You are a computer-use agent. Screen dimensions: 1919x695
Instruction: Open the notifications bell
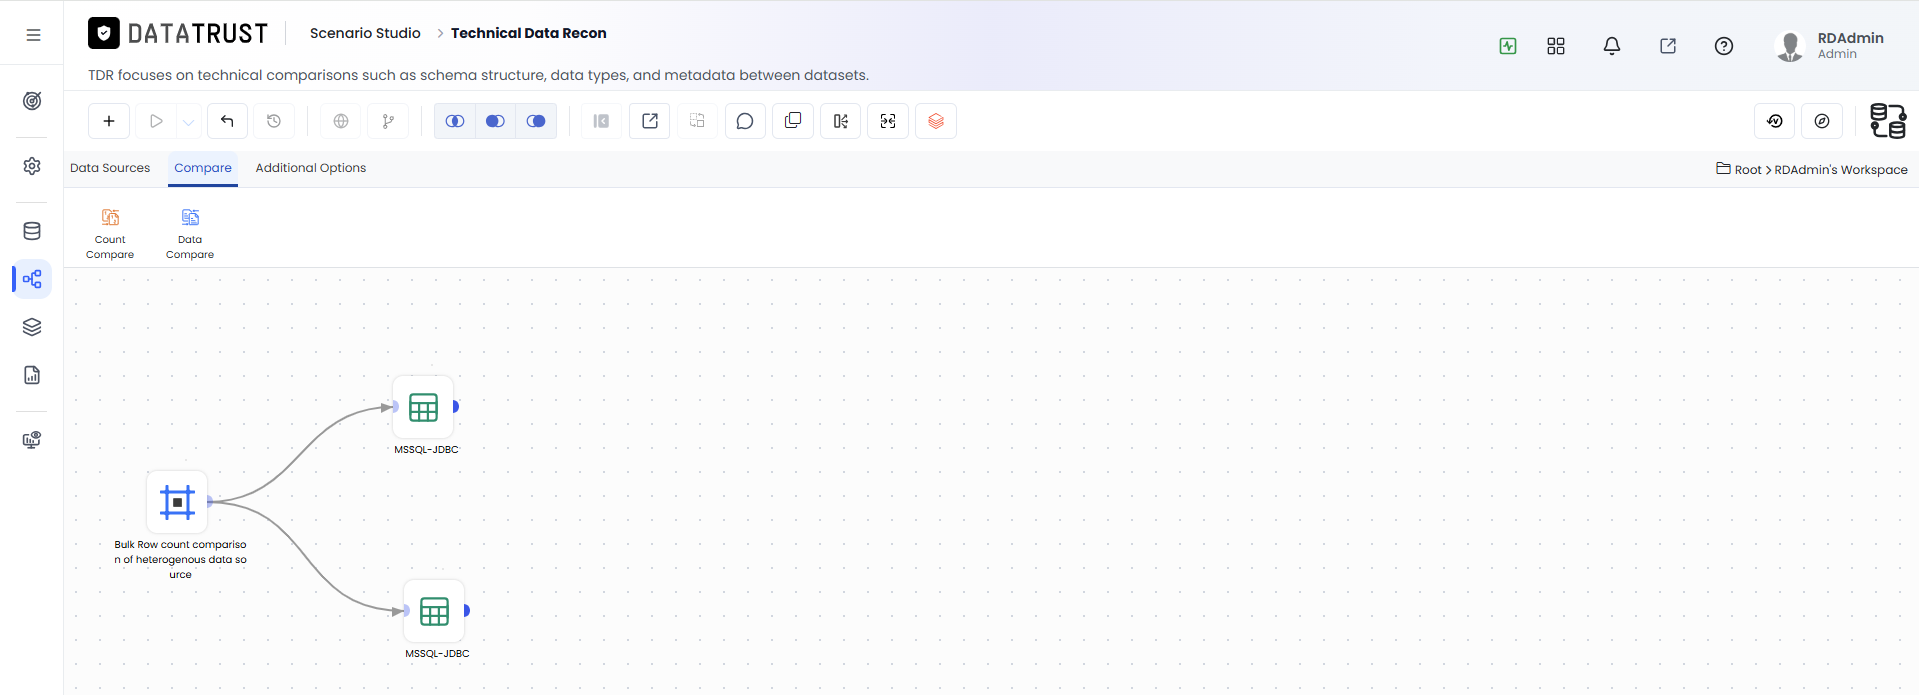pos(1612,46)
